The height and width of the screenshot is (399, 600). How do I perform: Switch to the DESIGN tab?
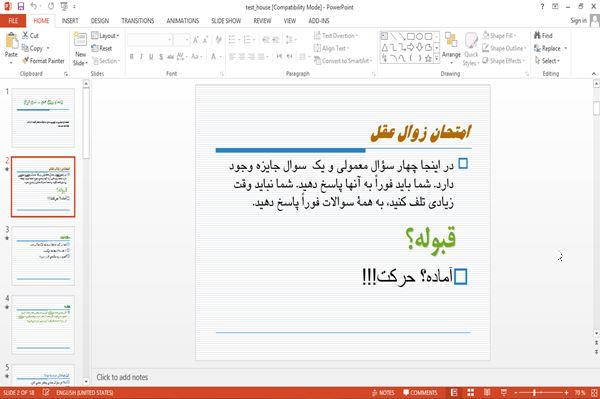tap(100, 21)
